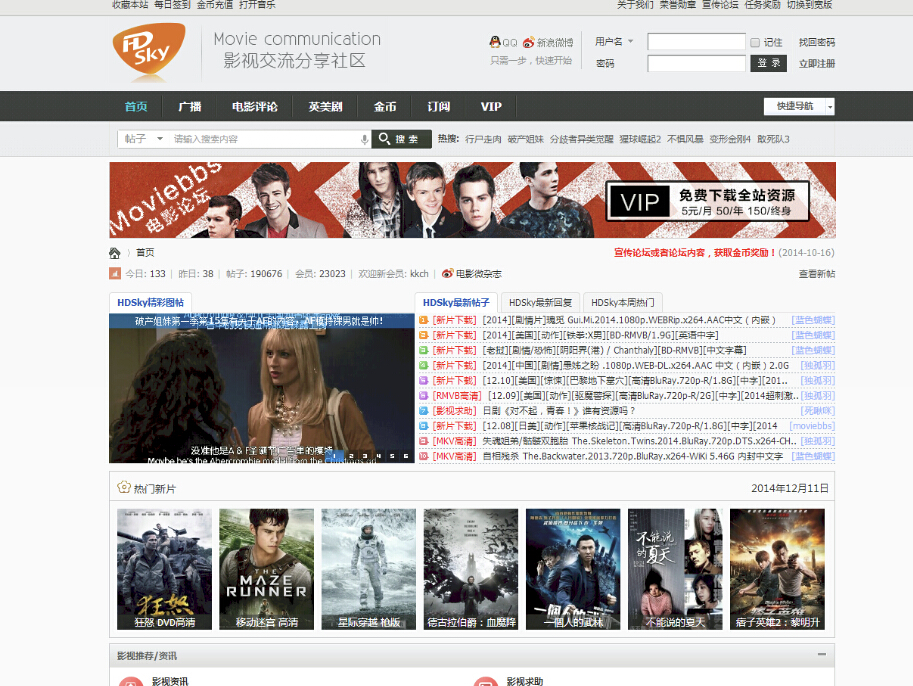913x686 pixels.
Task: Click inside the password input field
Action: tap(696, 63)
